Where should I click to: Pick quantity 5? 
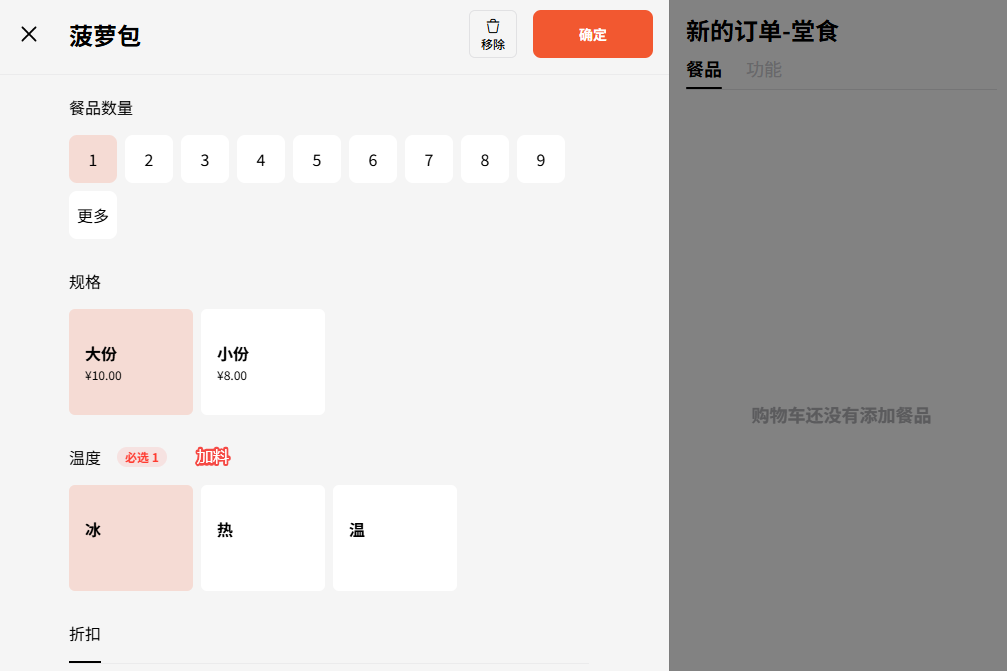click(x=317, y=159)
